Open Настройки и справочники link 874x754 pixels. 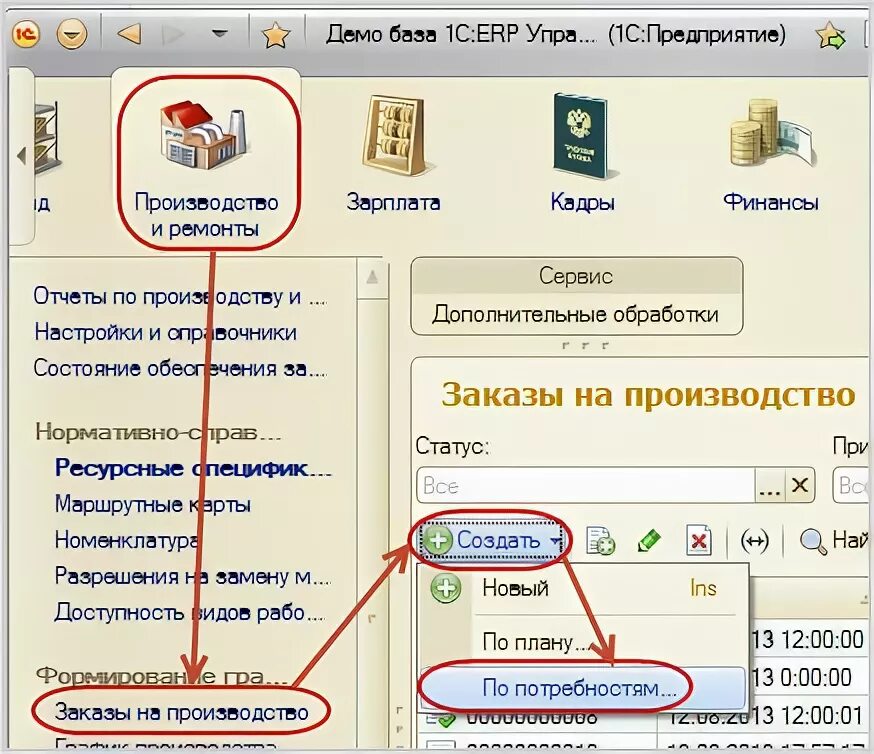pyautogui.click(x=166, y=333)
